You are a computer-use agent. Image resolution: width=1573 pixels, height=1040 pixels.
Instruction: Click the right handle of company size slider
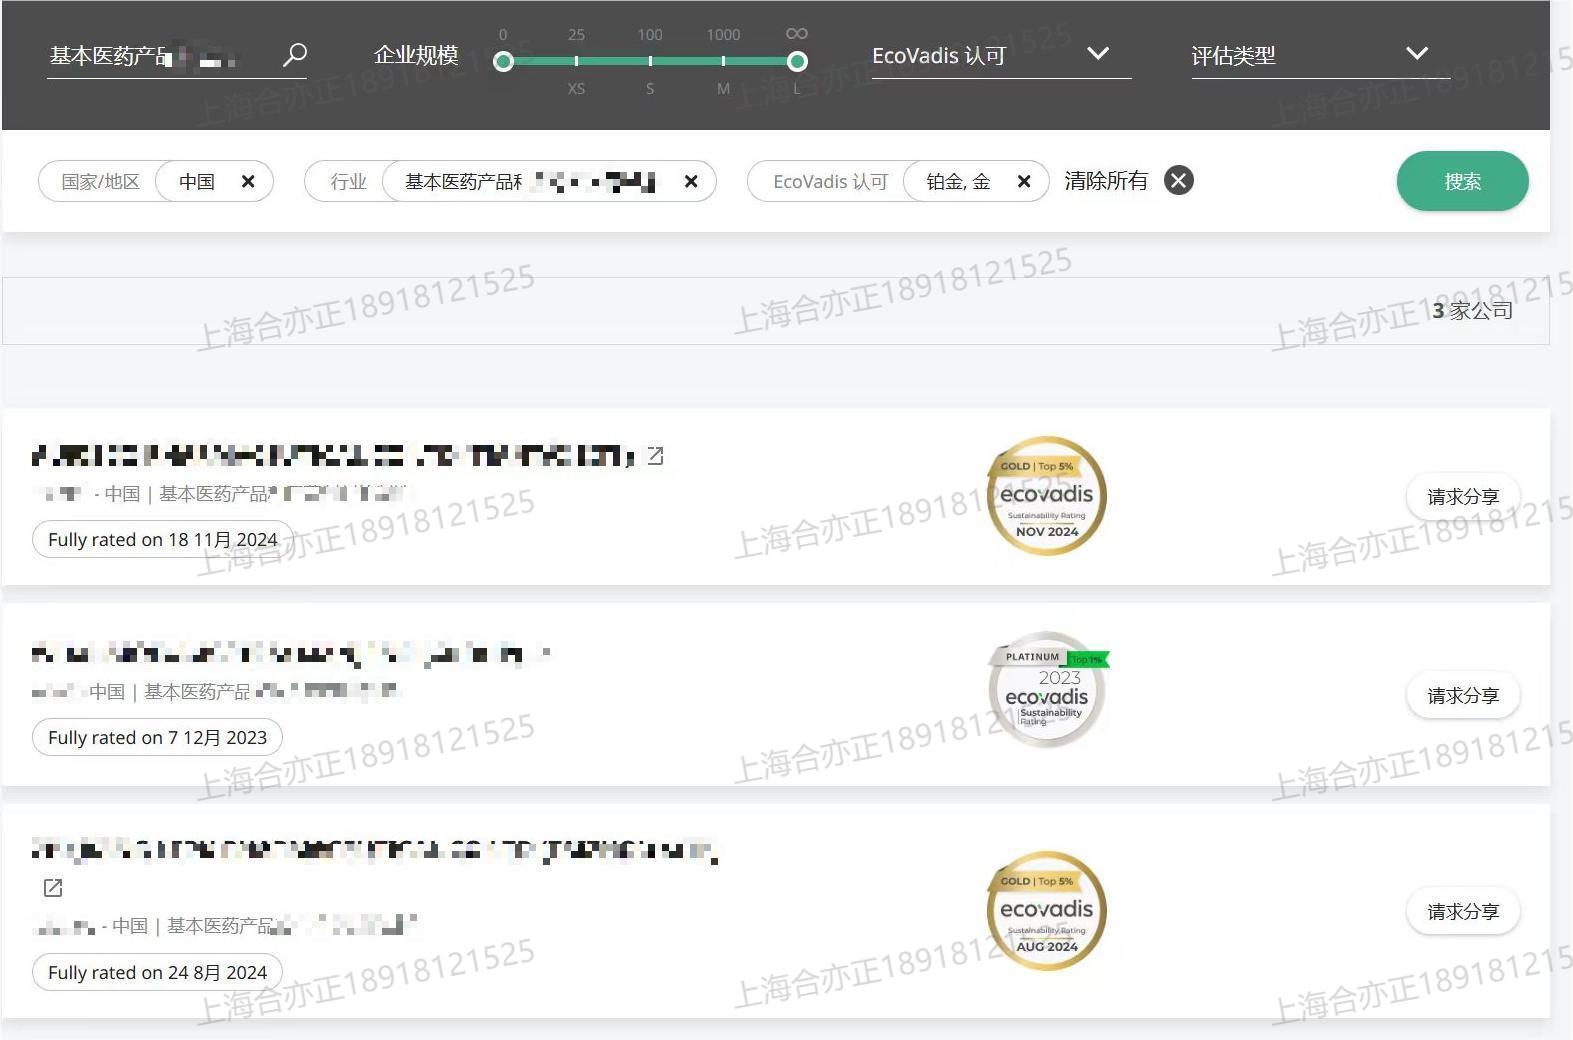coord(797,62)
